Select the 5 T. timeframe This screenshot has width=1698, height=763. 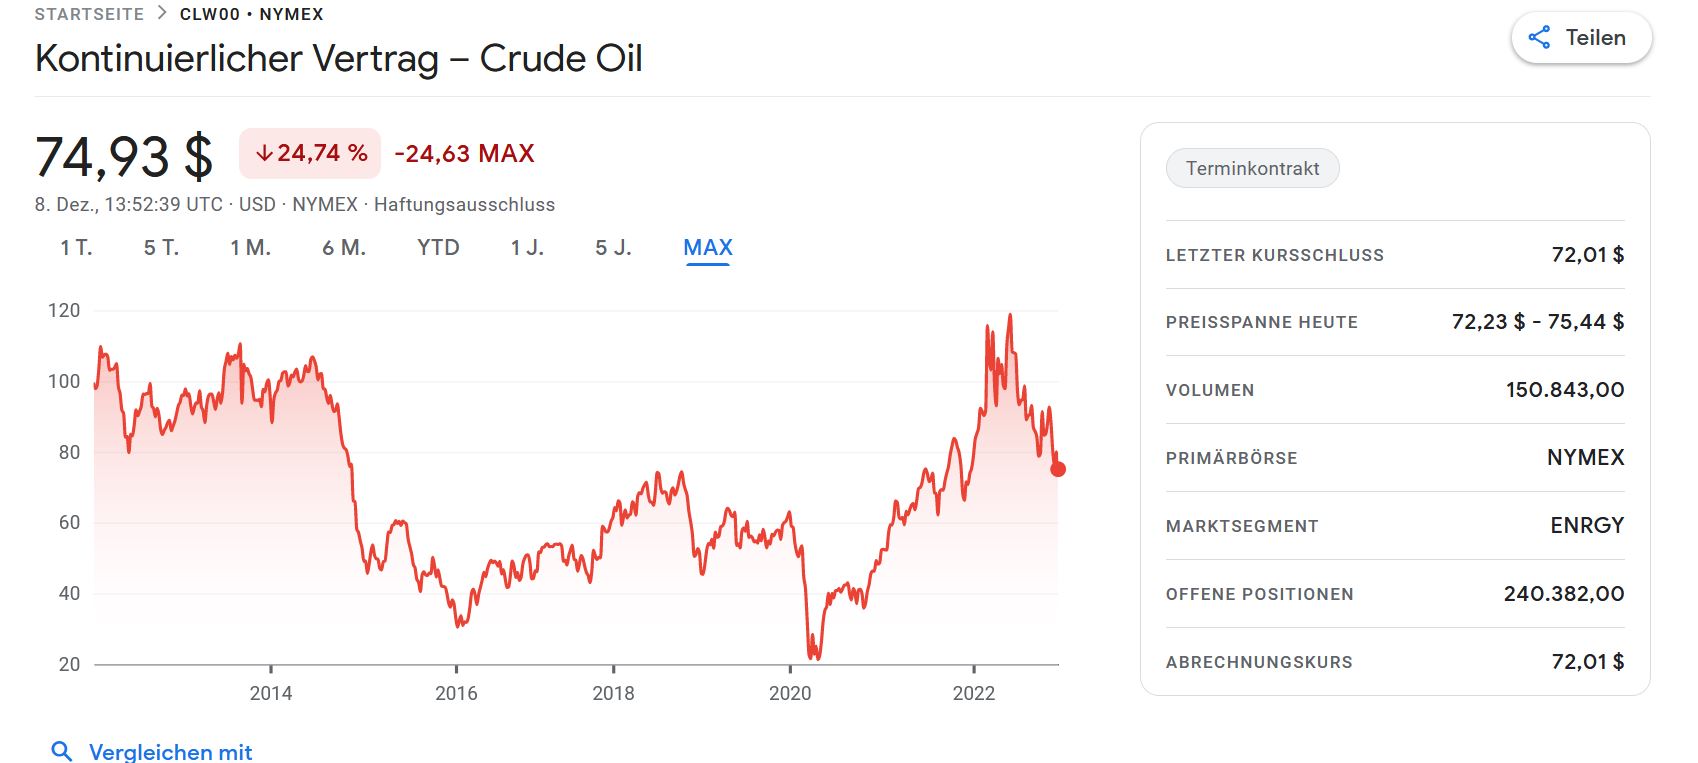click(x=160, y=247)
